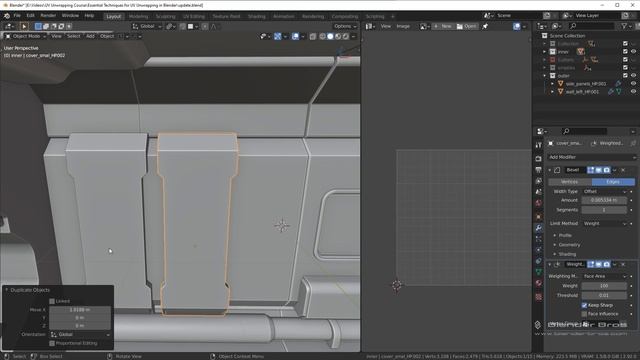Screen dimensions: 640x360
Task: Expand the side_panels_HP.001 object
Action: pos(552,84)
